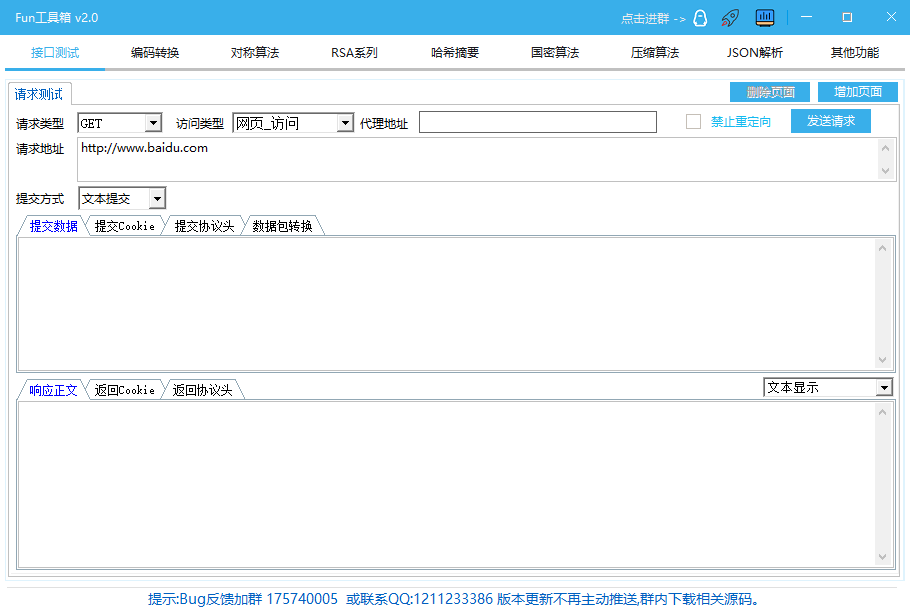Enable the 禁止重定向 checkbox
Image resolution: width=910 pixels, height=610 pixels.
(693, 121)
